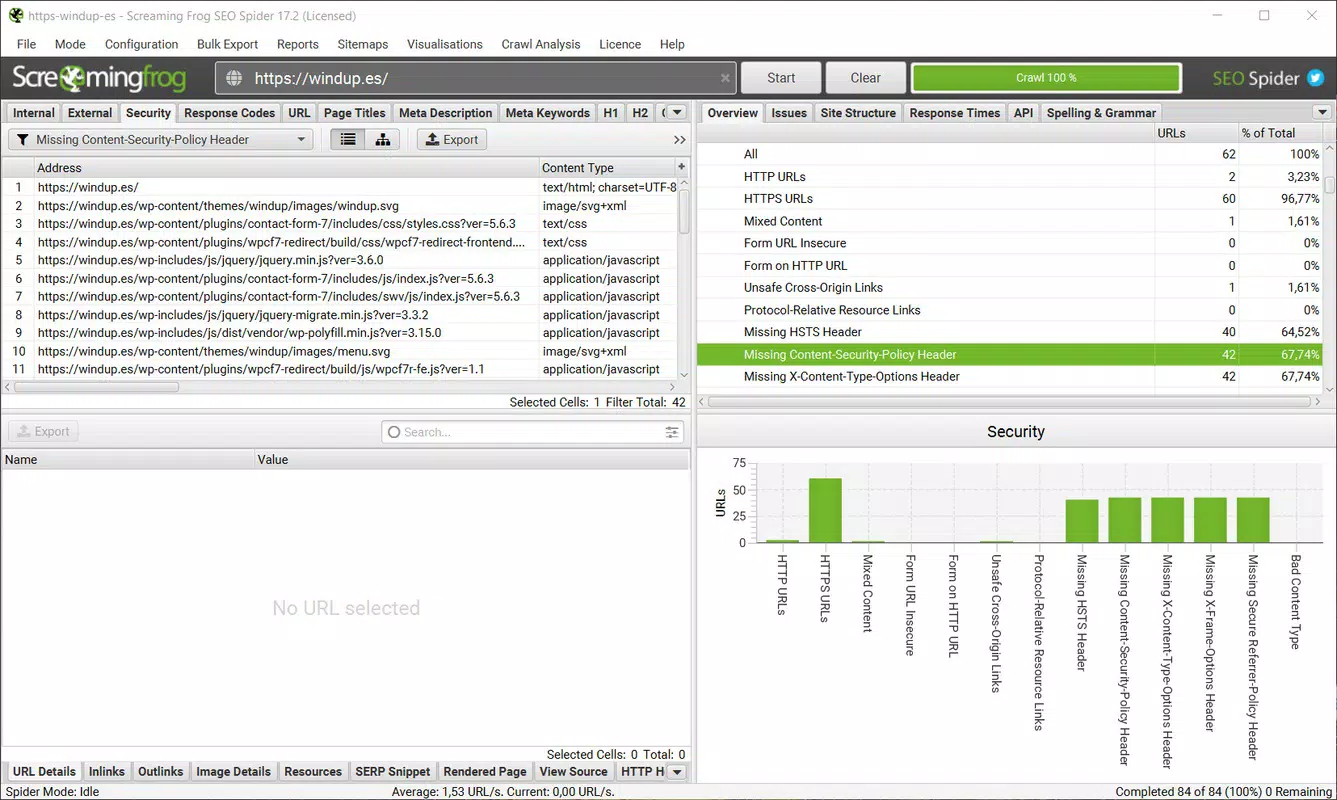Open the Bulk Export menu

(227, 44)
